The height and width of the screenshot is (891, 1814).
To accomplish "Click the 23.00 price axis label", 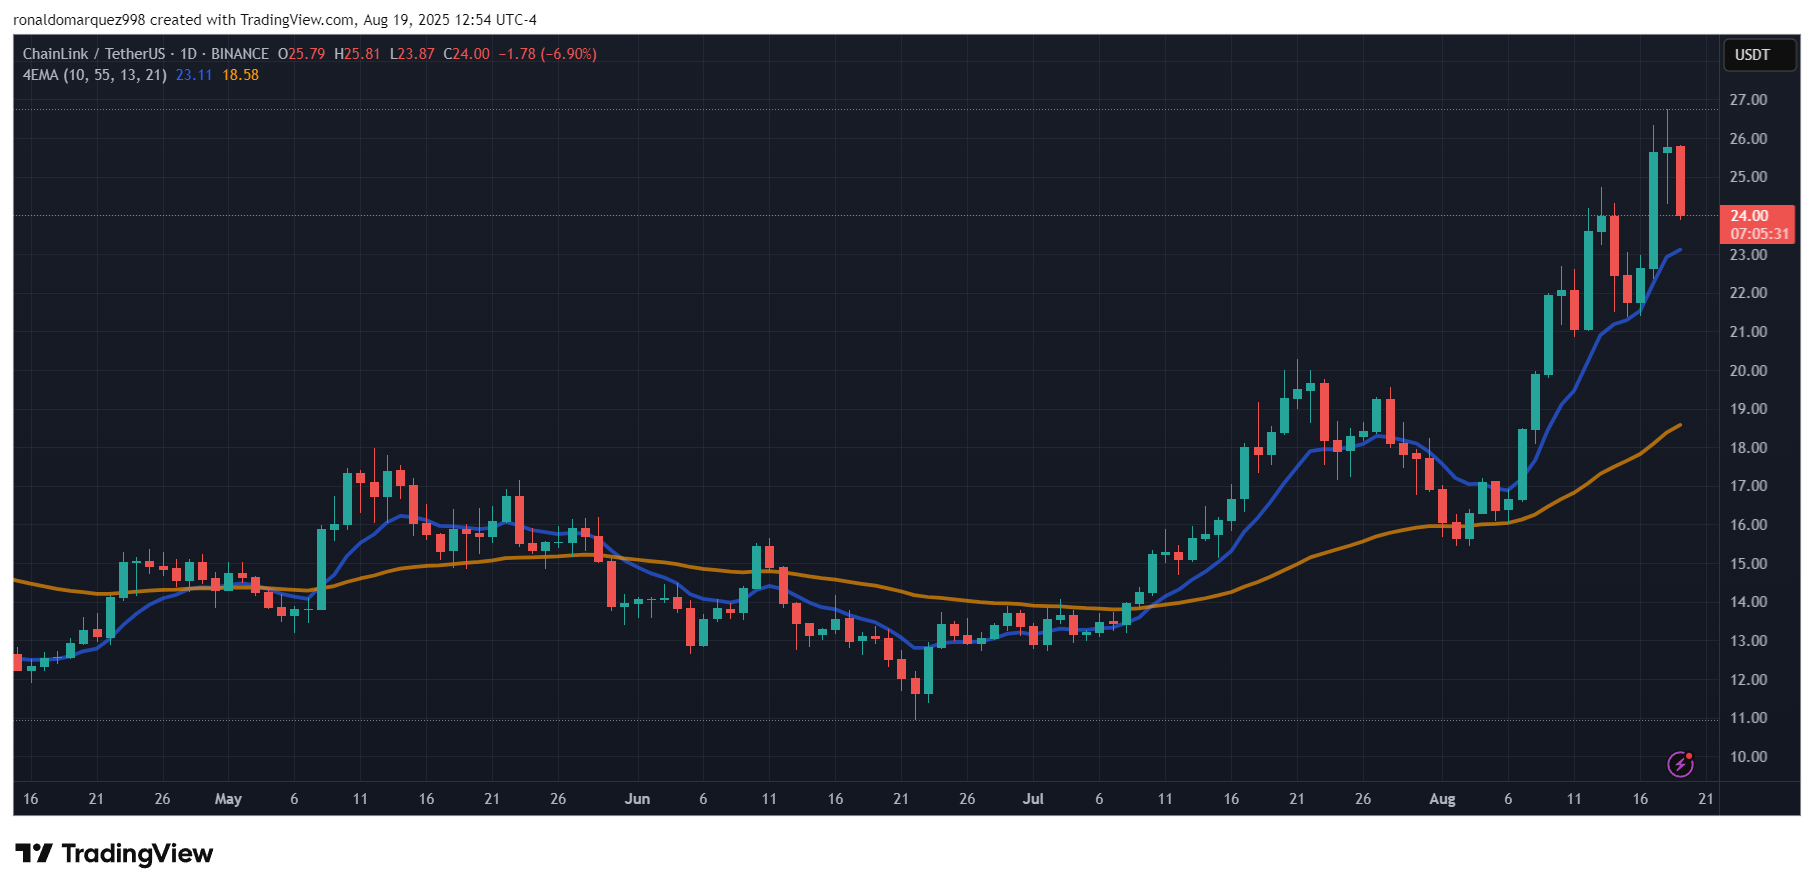I will (x=1748, y=255).
